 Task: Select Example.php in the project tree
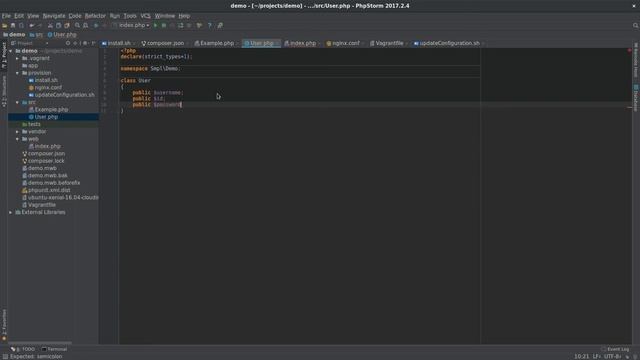click(x=51, y=110)
